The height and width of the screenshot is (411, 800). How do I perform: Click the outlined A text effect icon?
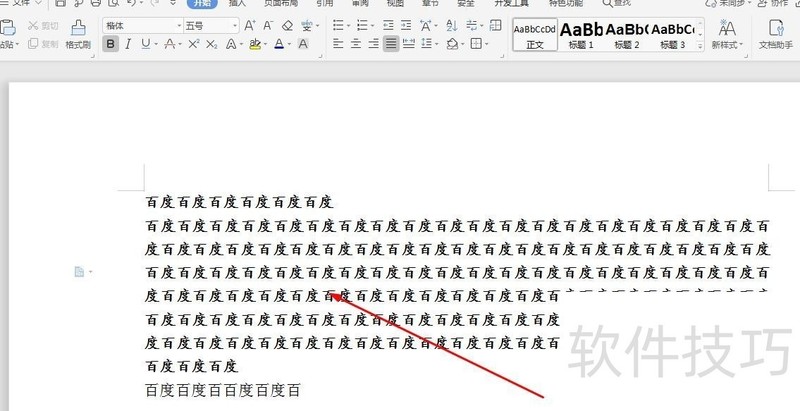point(231,44)
